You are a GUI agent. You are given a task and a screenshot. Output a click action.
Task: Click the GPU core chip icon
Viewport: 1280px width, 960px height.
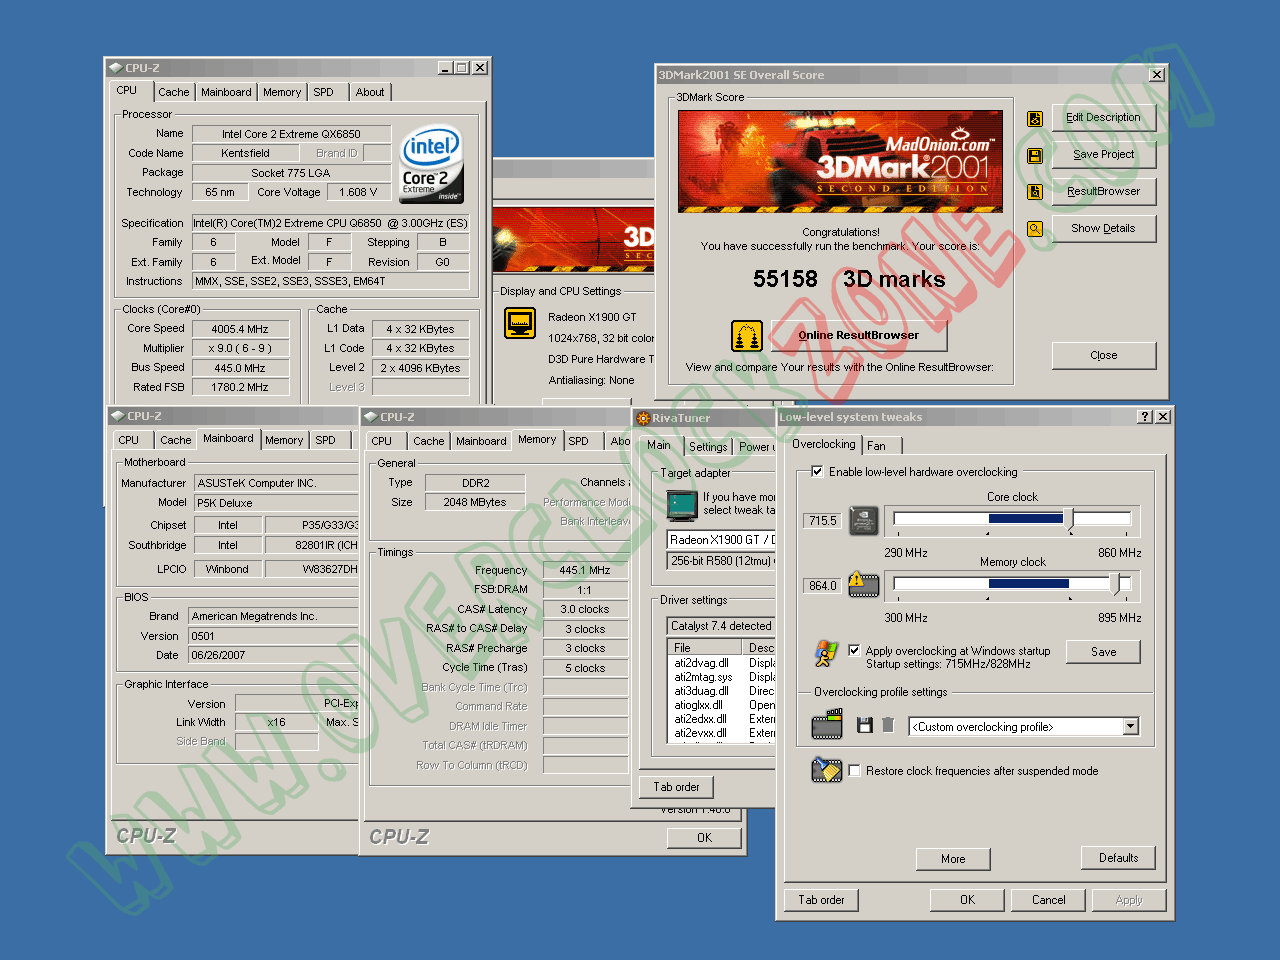coord(863,520)
